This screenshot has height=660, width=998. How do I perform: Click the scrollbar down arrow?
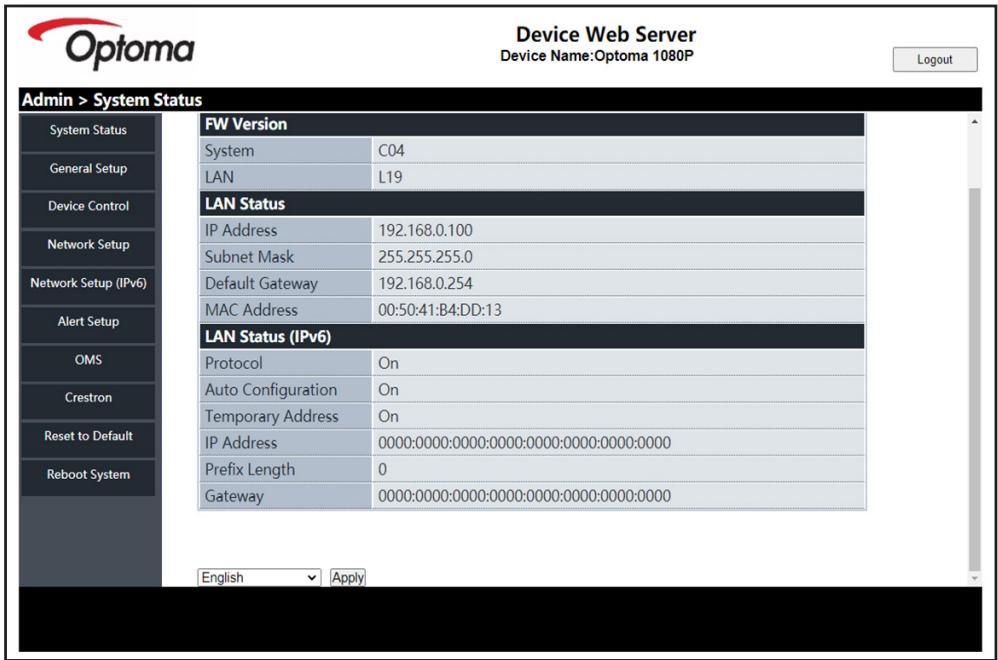(974, 579)
